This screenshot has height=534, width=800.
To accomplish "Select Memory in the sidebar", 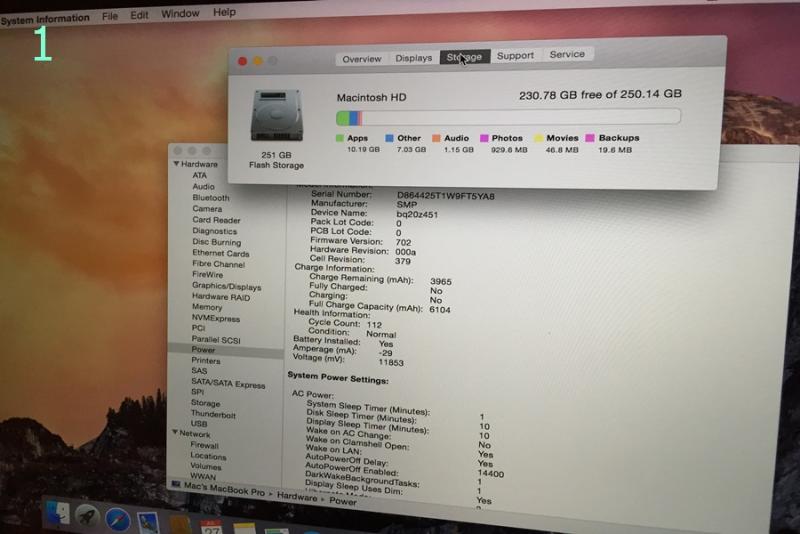I will [x=207, y=307].
